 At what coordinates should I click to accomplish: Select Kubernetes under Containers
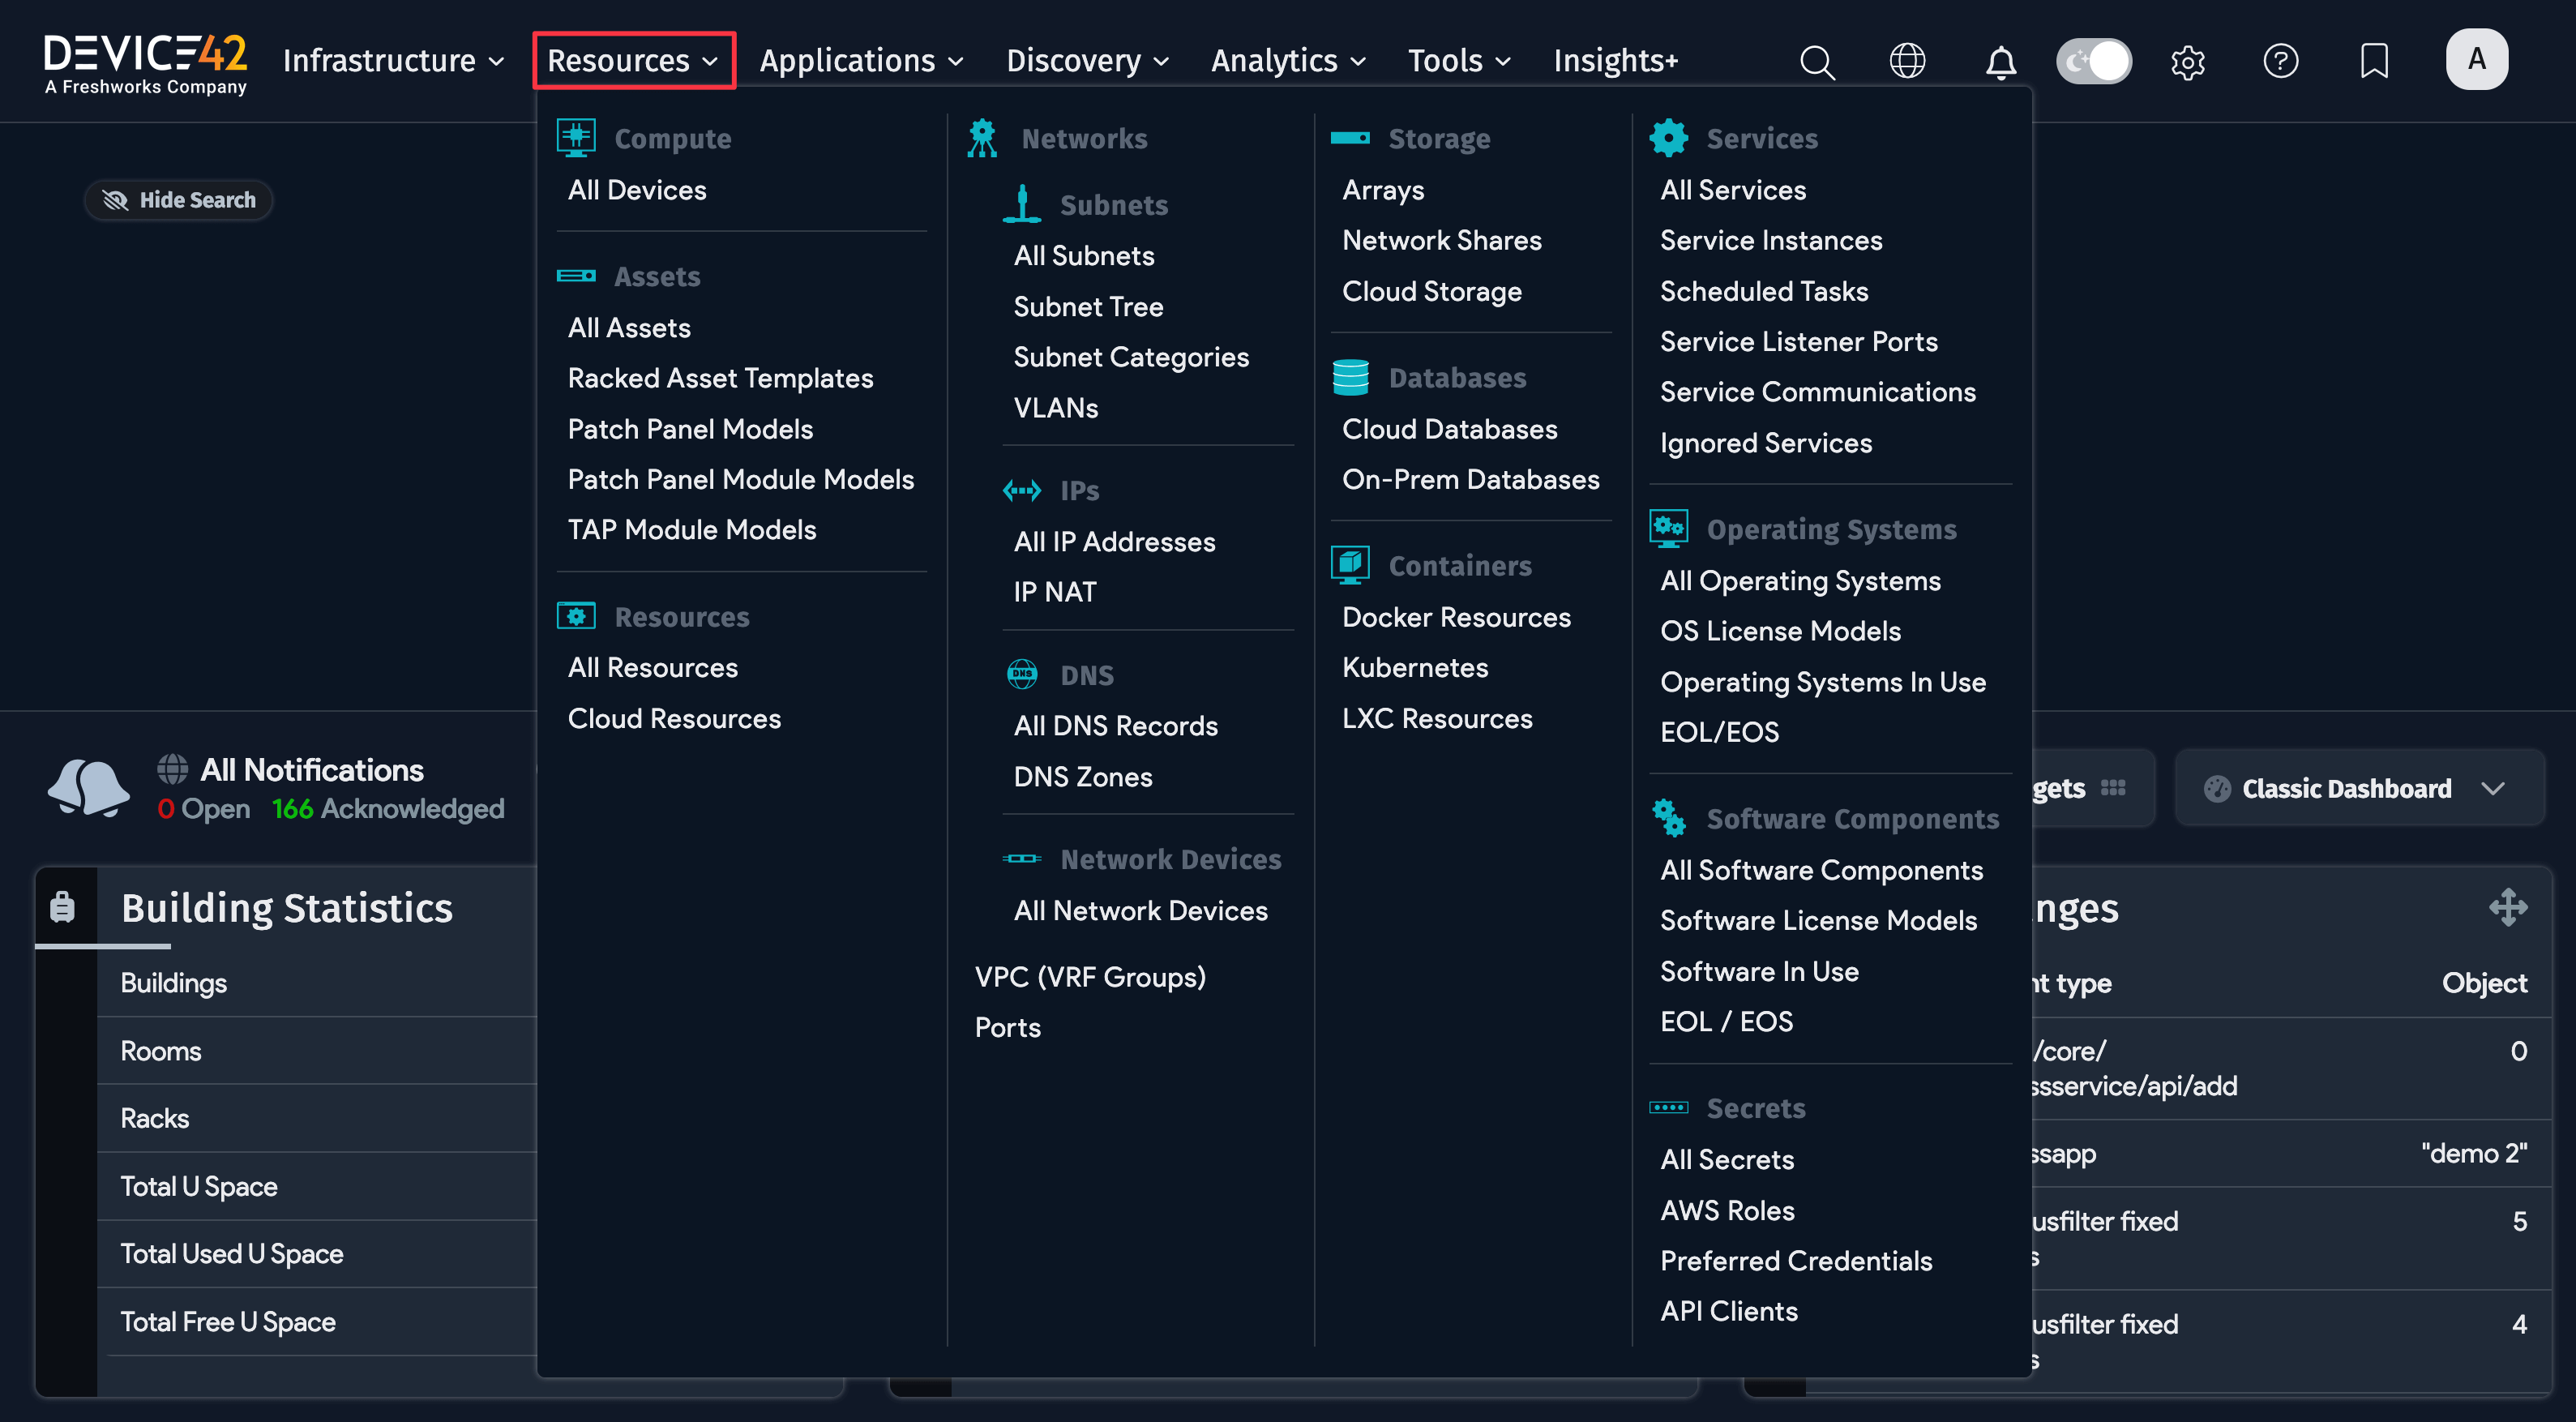(1415, 667)
